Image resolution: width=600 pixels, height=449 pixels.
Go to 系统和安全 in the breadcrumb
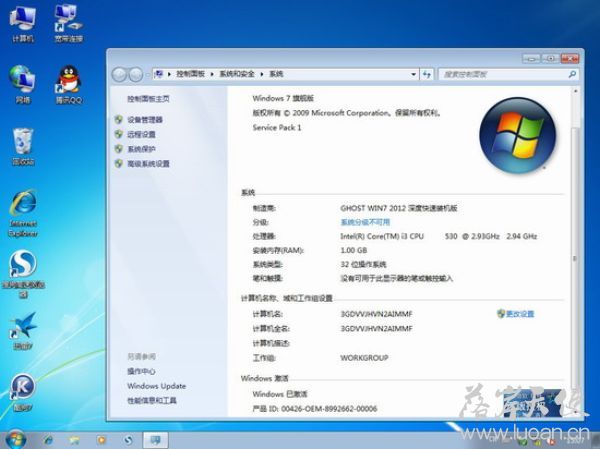[x=237, y=74]
